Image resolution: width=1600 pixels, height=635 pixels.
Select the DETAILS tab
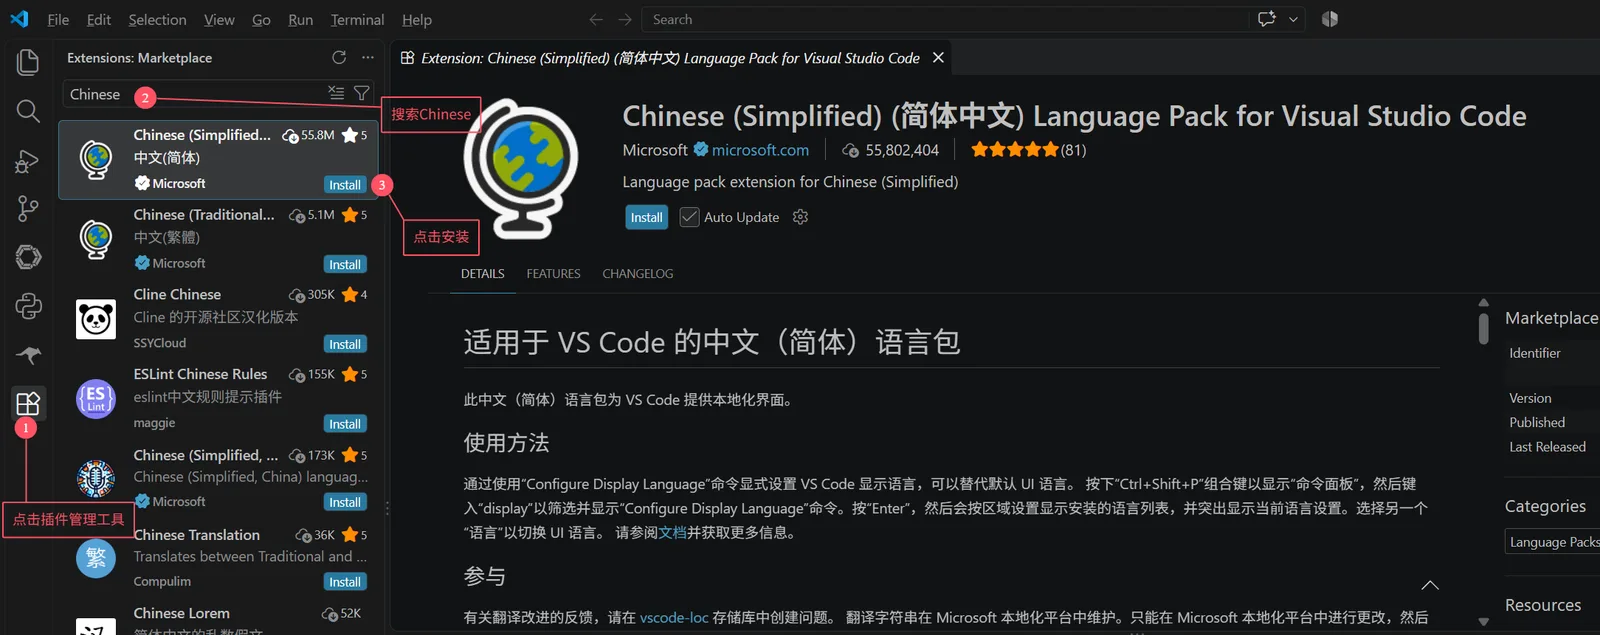(x=483, y=274)
